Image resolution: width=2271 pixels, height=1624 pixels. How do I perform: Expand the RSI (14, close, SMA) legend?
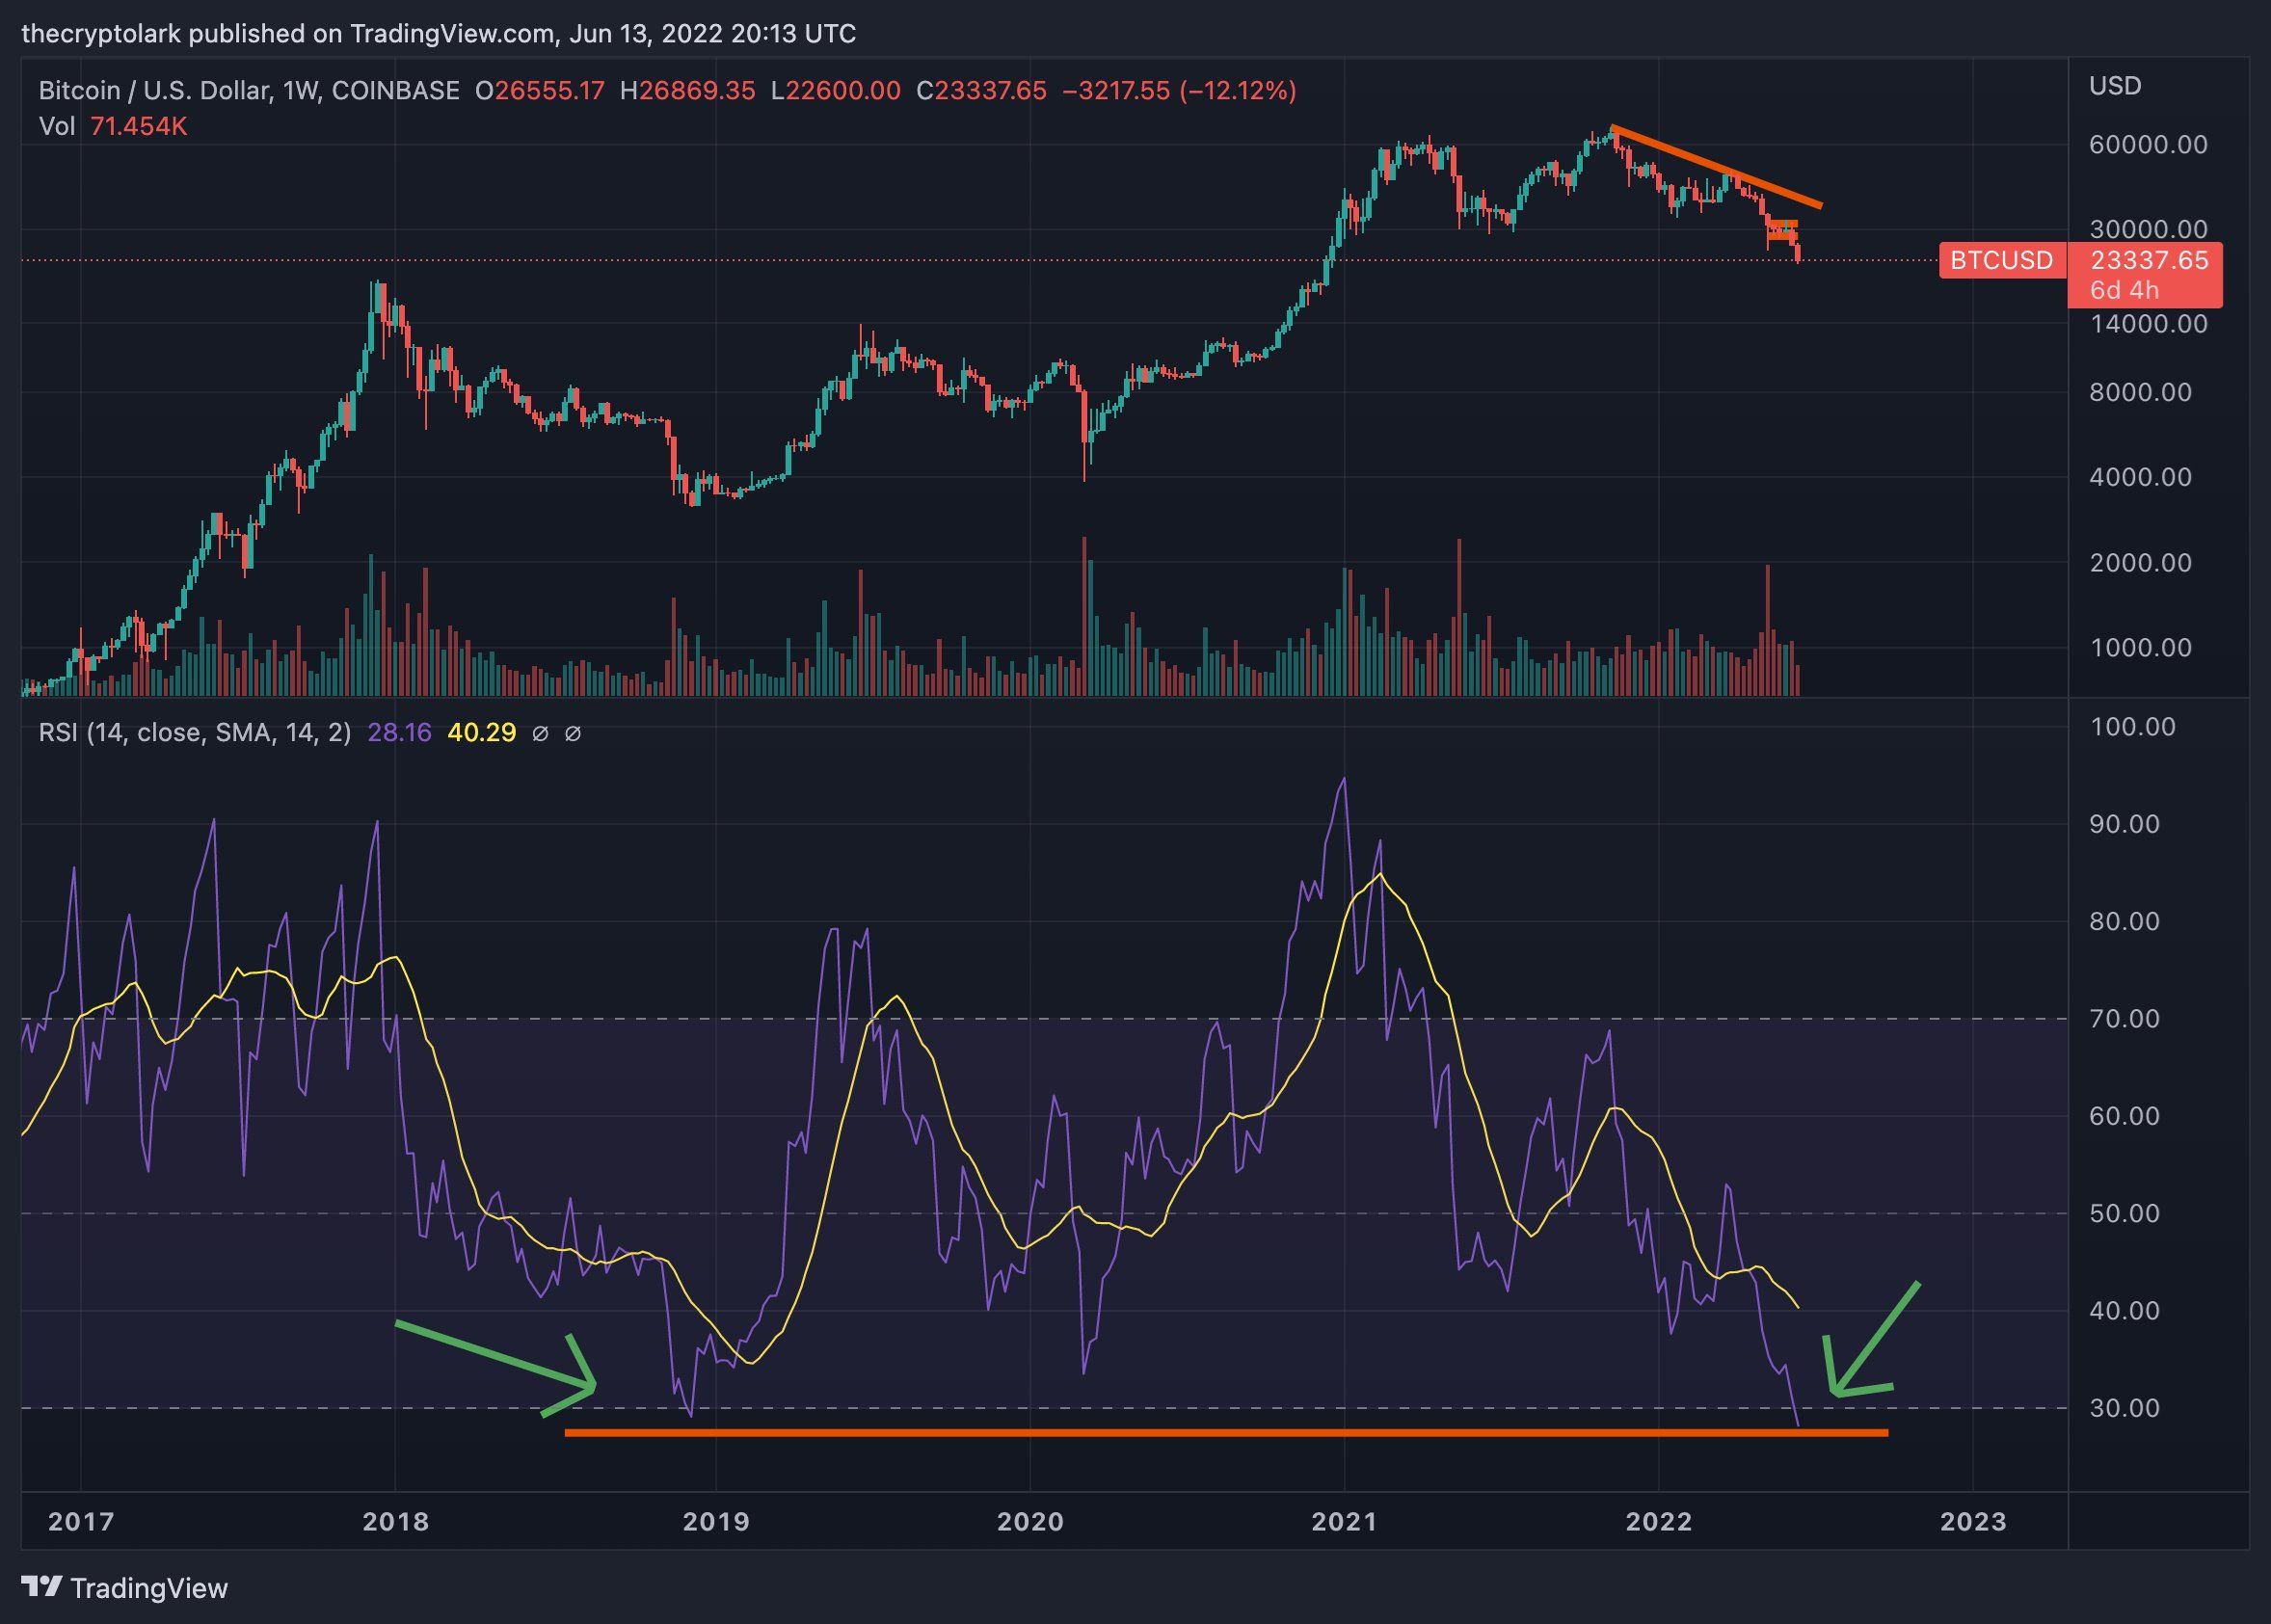click(x=194, y=733)
